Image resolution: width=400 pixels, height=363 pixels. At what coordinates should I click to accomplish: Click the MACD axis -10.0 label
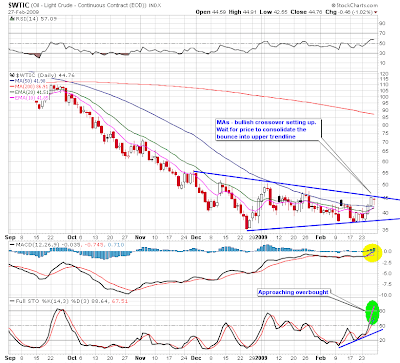385,295
